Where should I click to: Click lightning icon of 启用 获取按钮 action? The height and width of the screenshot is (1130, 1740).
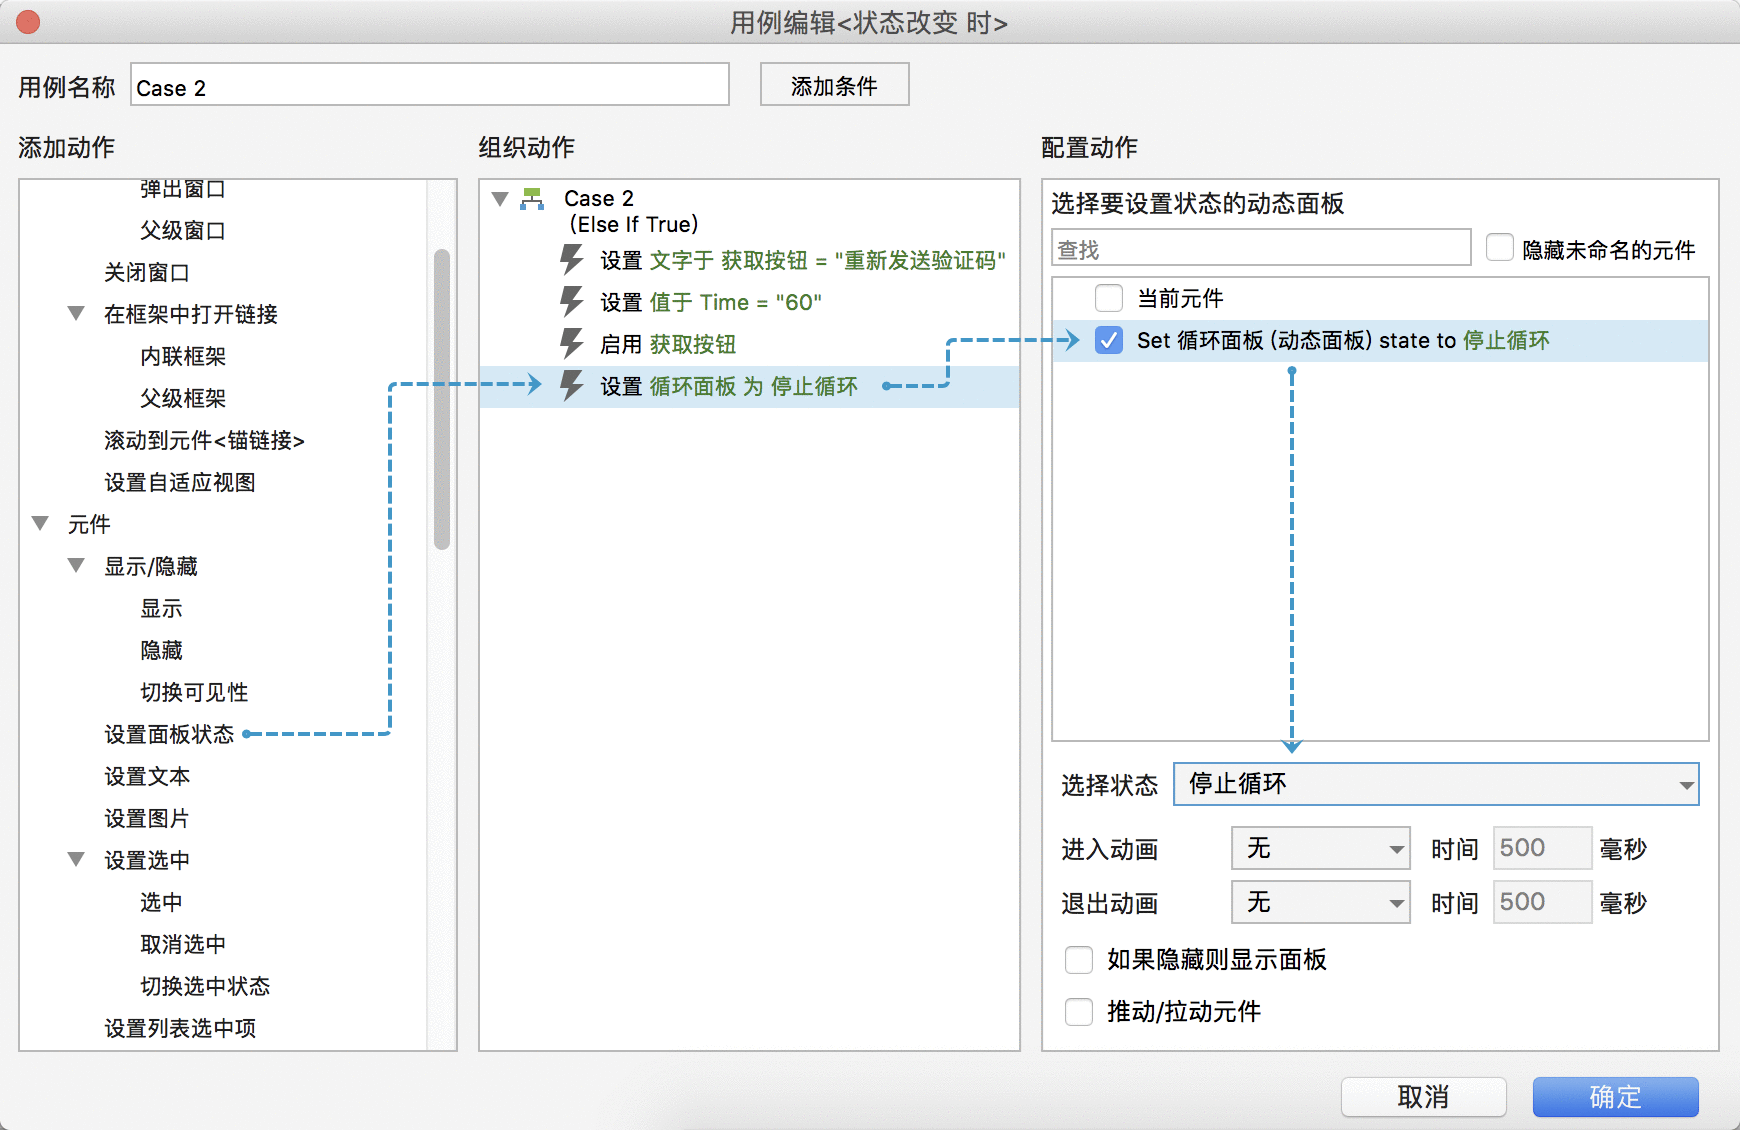571,344
